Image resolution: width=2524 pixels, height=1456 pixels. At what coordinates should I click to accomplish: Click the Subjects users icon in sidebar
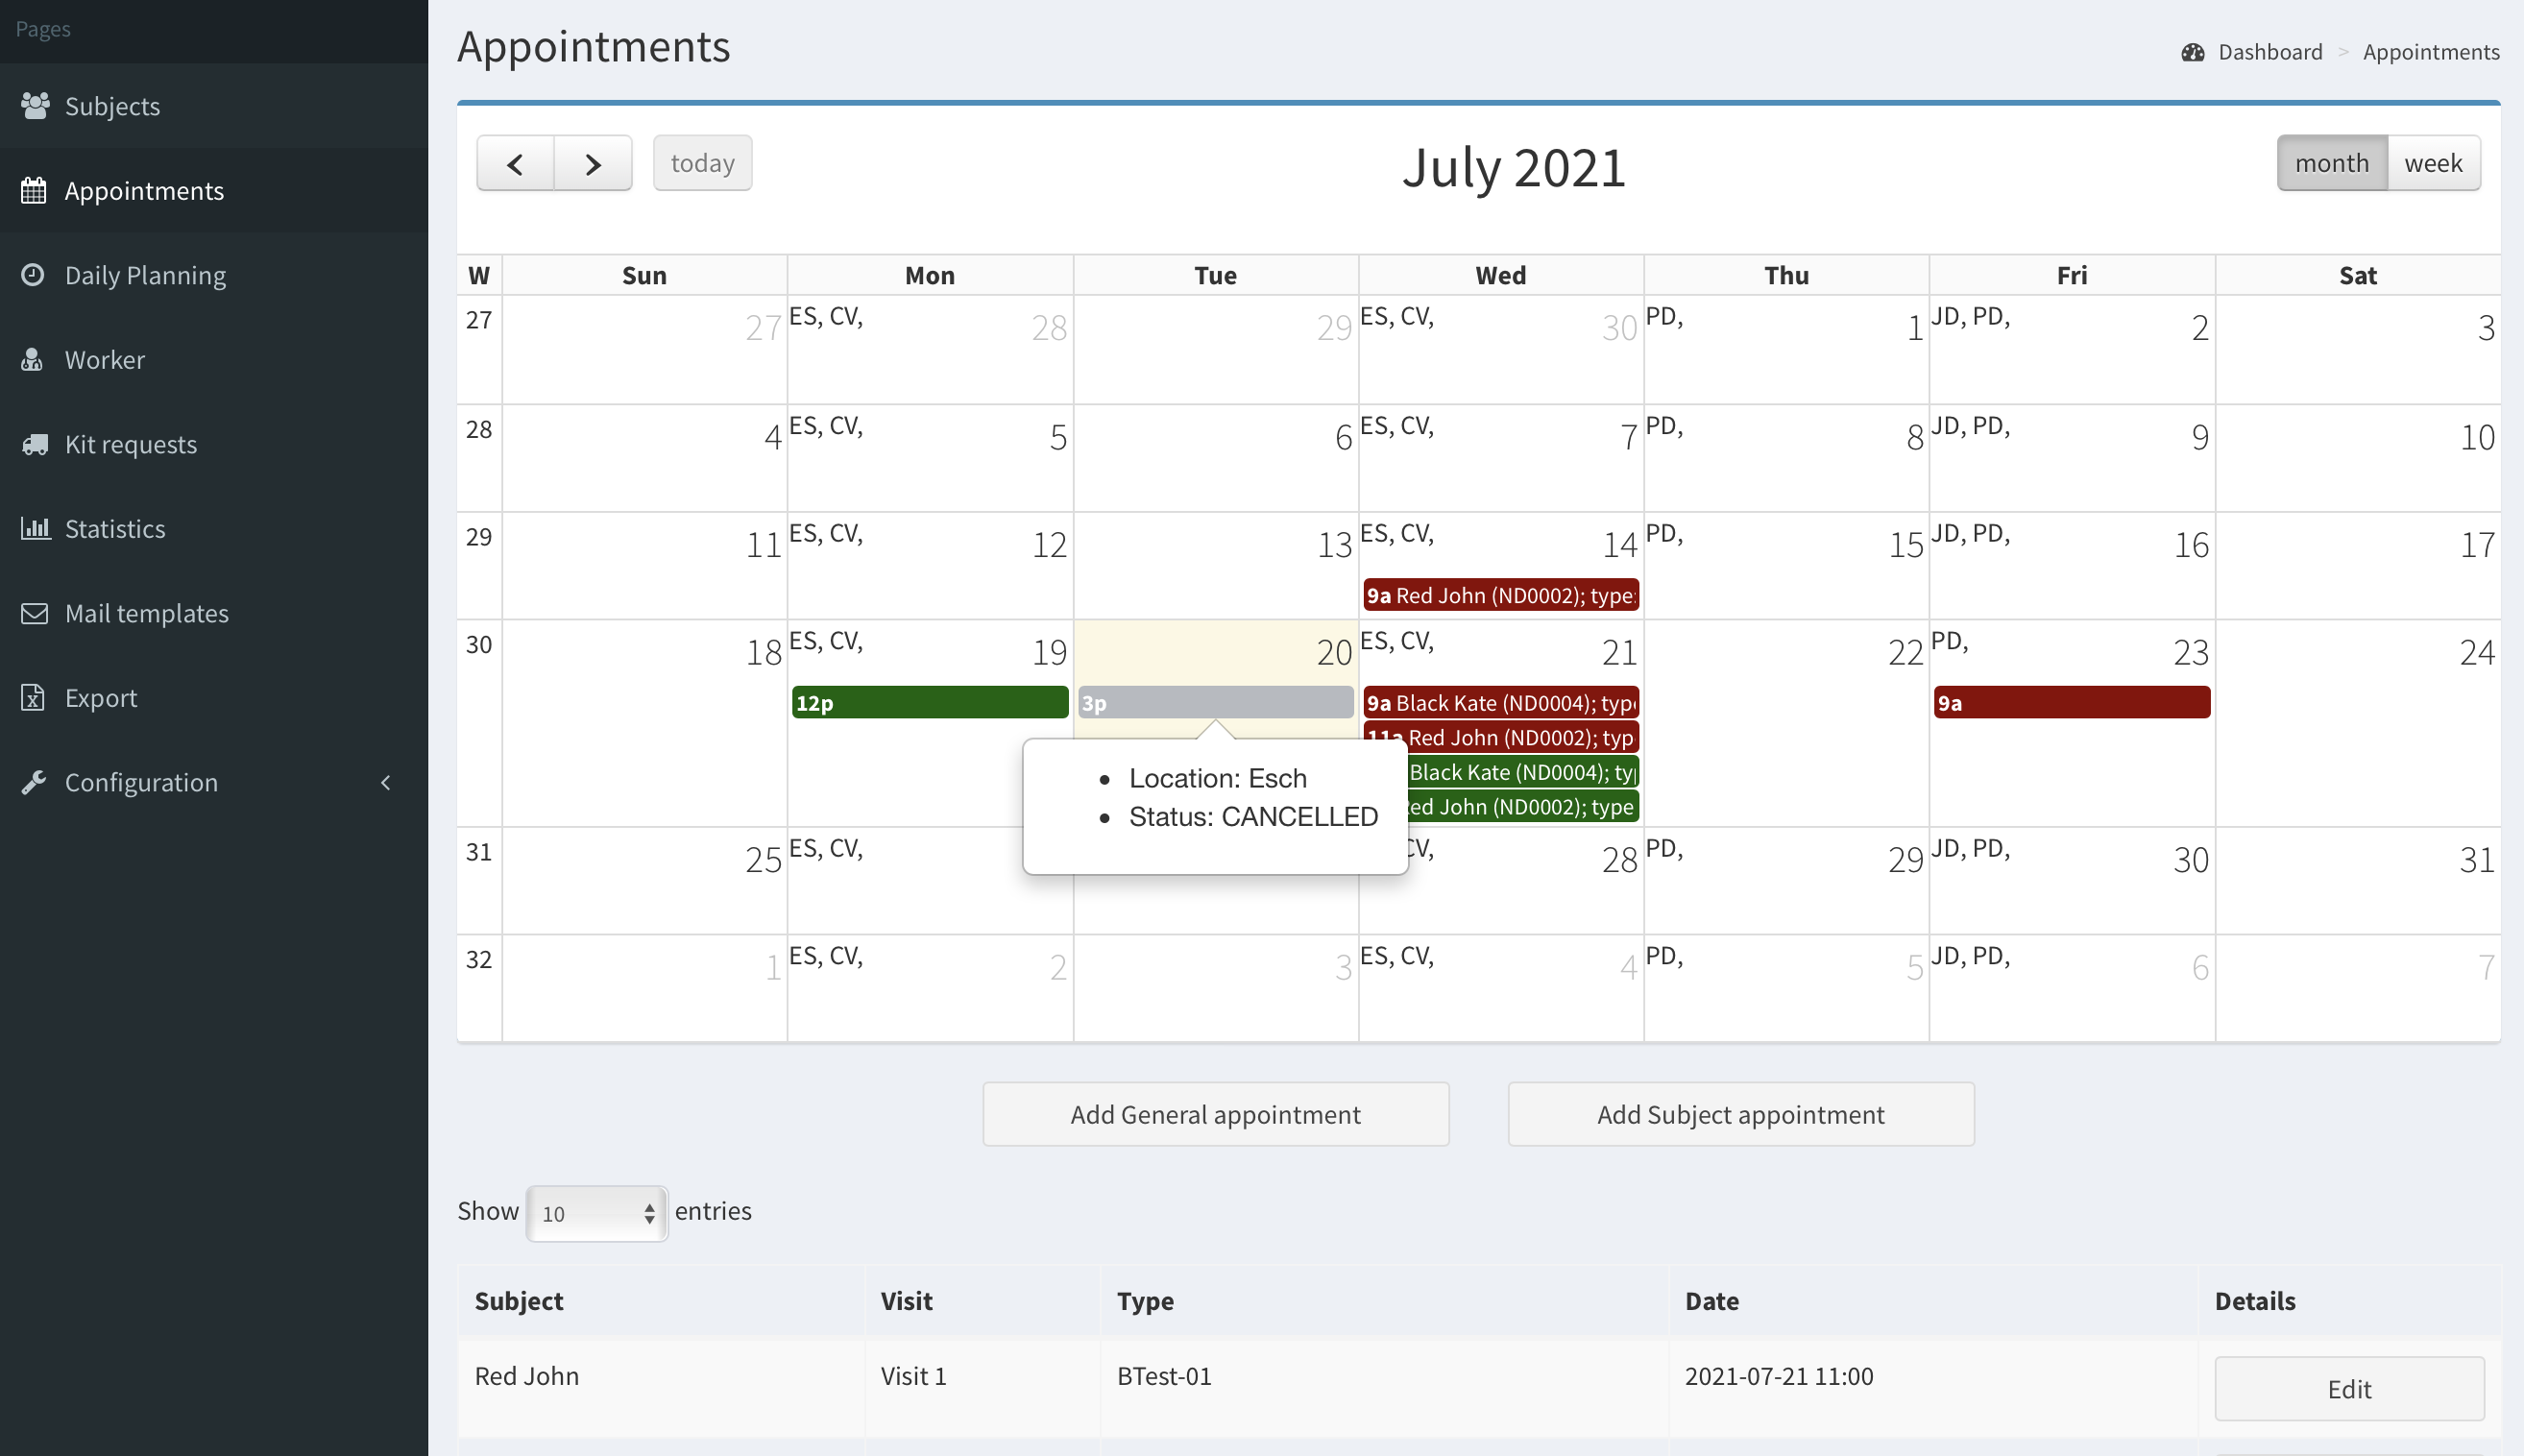click(35, 105)
